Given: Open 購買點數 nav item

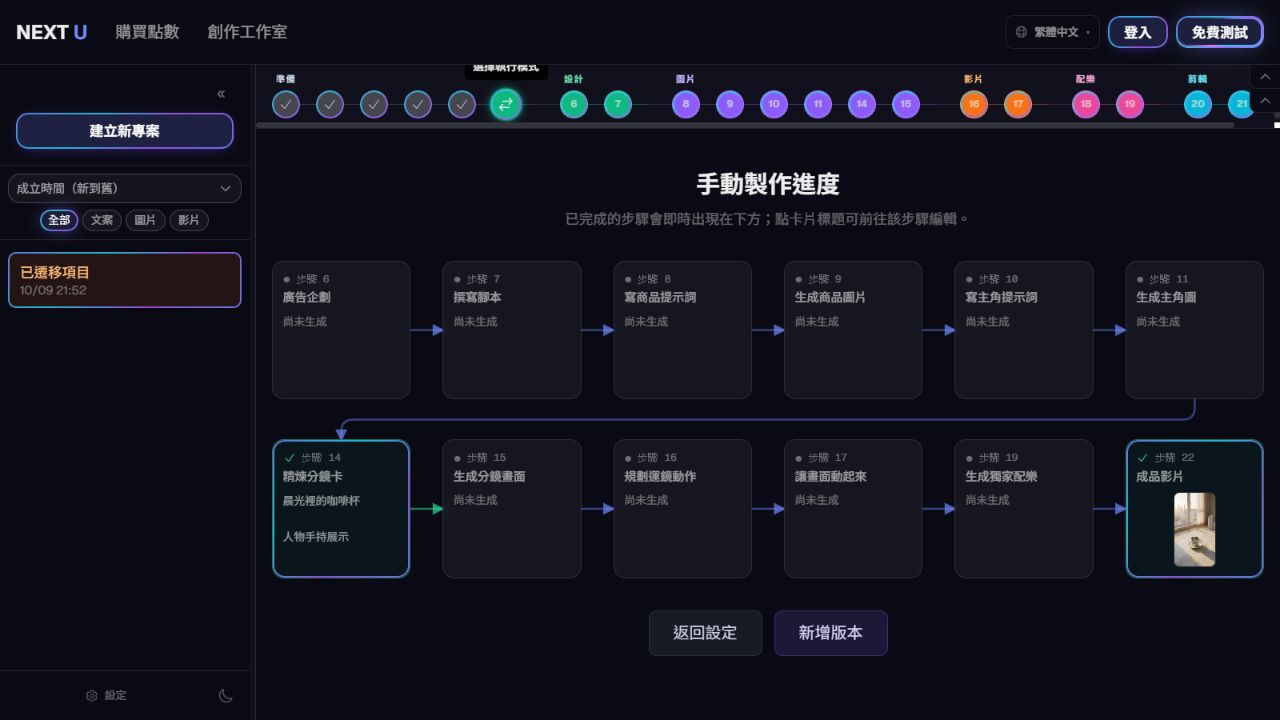Looking at the screenshot, I should 147,32.
